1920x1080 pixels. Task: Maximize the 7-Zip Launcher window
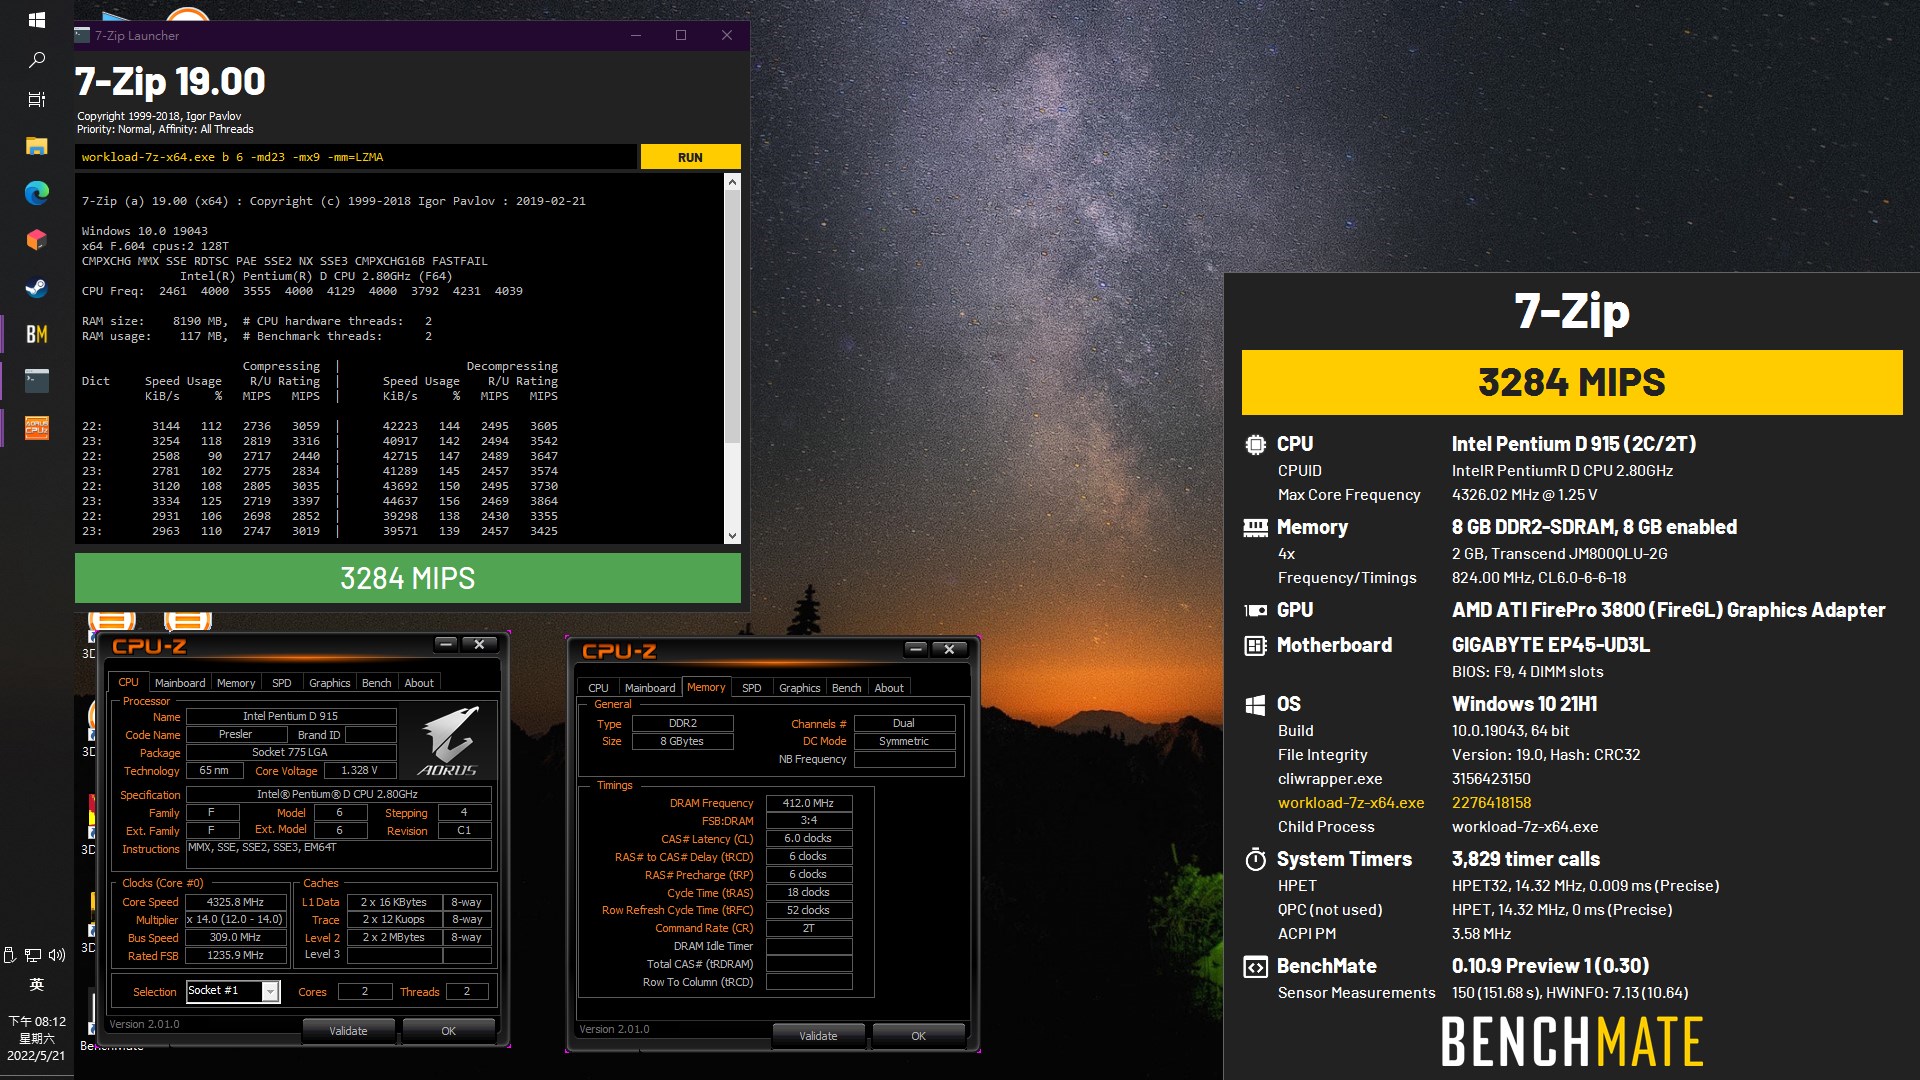click(x=681, y=35)
